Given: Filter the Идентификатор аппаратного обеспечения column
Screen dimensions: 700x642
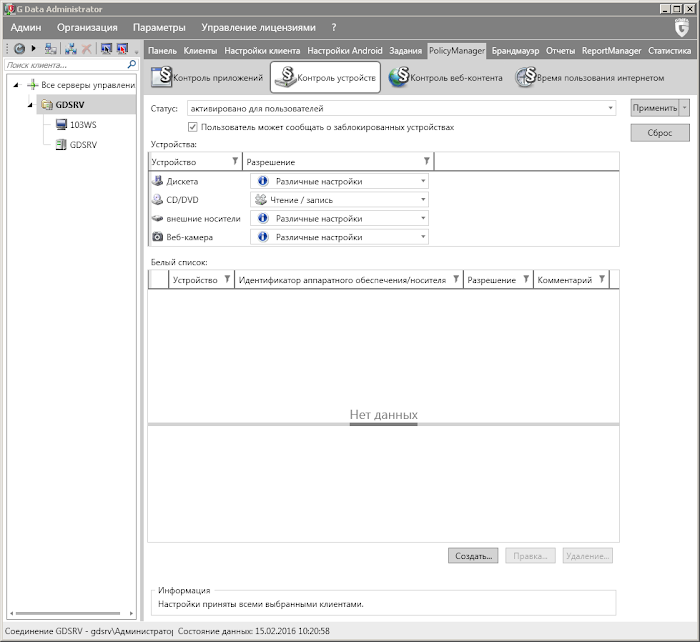Looking at the screenshot, I should (456, 279).
